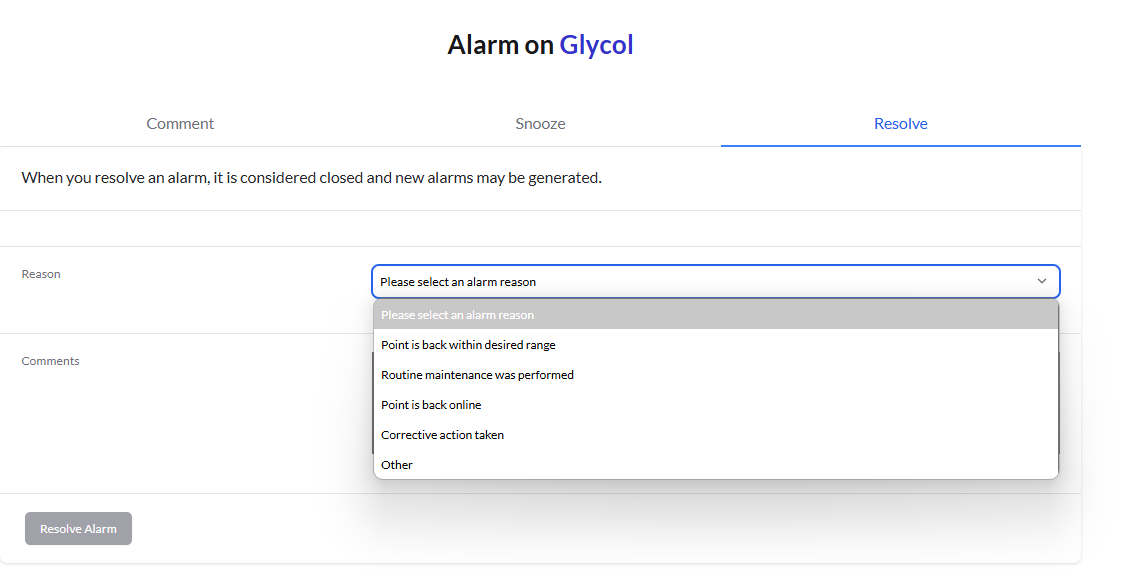Pick 'Other' from the reason list

(716, 465)
